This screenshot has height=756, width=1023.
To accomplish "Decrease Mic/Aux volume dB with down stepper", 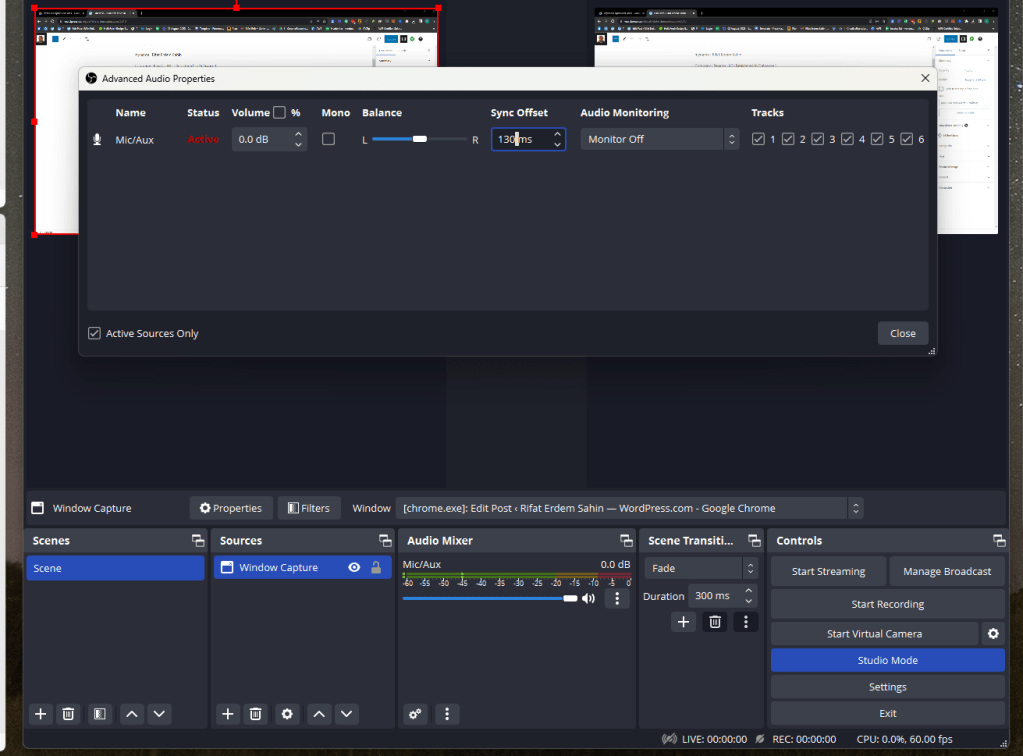I will pos(298,145).
